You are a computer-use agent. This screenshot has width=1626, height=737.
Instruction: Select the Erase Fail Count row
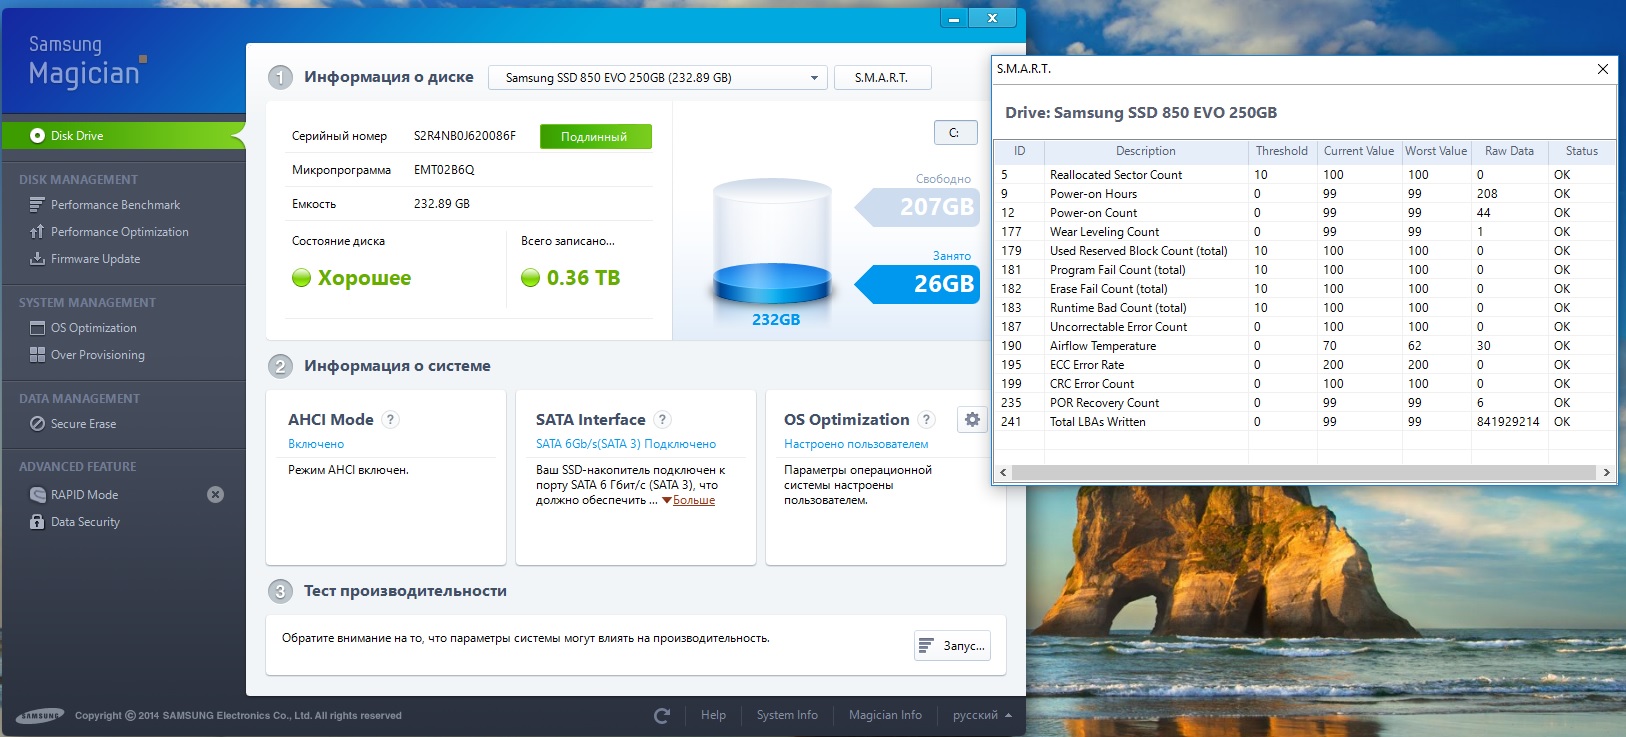pyautogui.click(x=1305, y=289)
